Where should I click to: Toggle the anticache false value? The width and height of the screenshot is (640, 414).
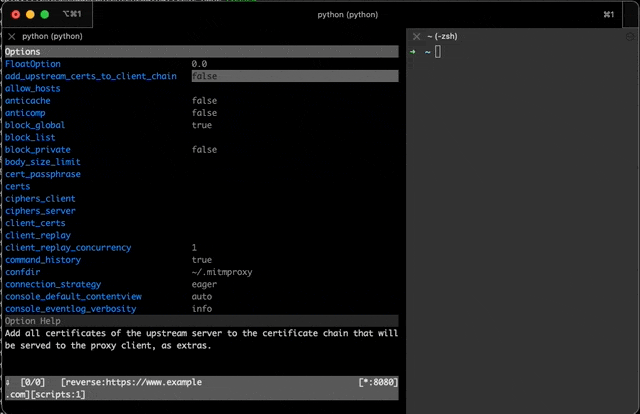[x=204, y=101]
